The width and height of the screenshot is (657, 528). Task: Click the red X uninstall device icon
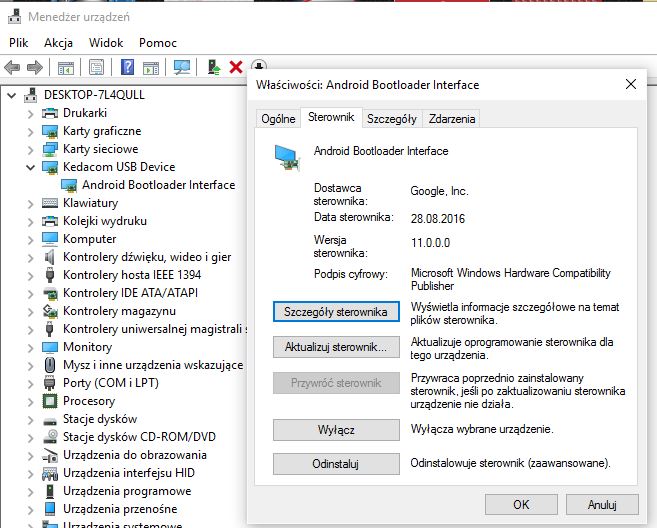236,68
